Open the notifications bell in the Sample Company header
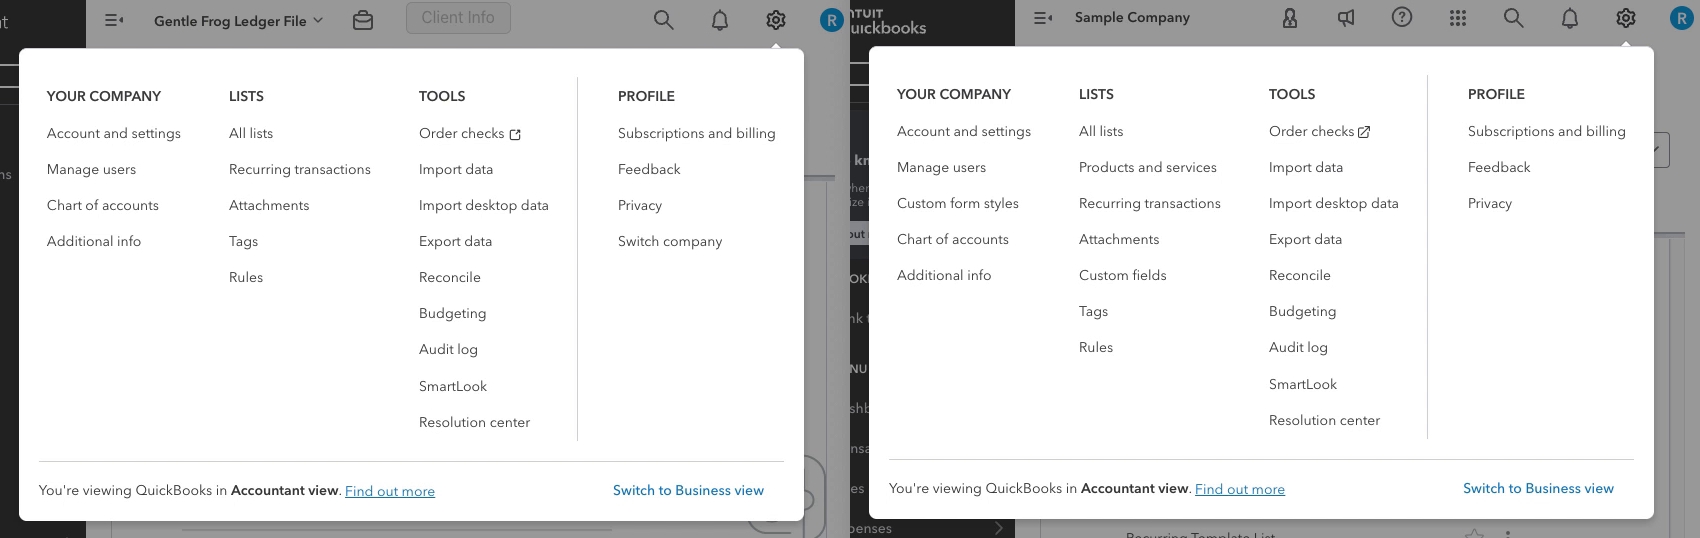This screenshot has width=1700, height=538. (1570, 19)
